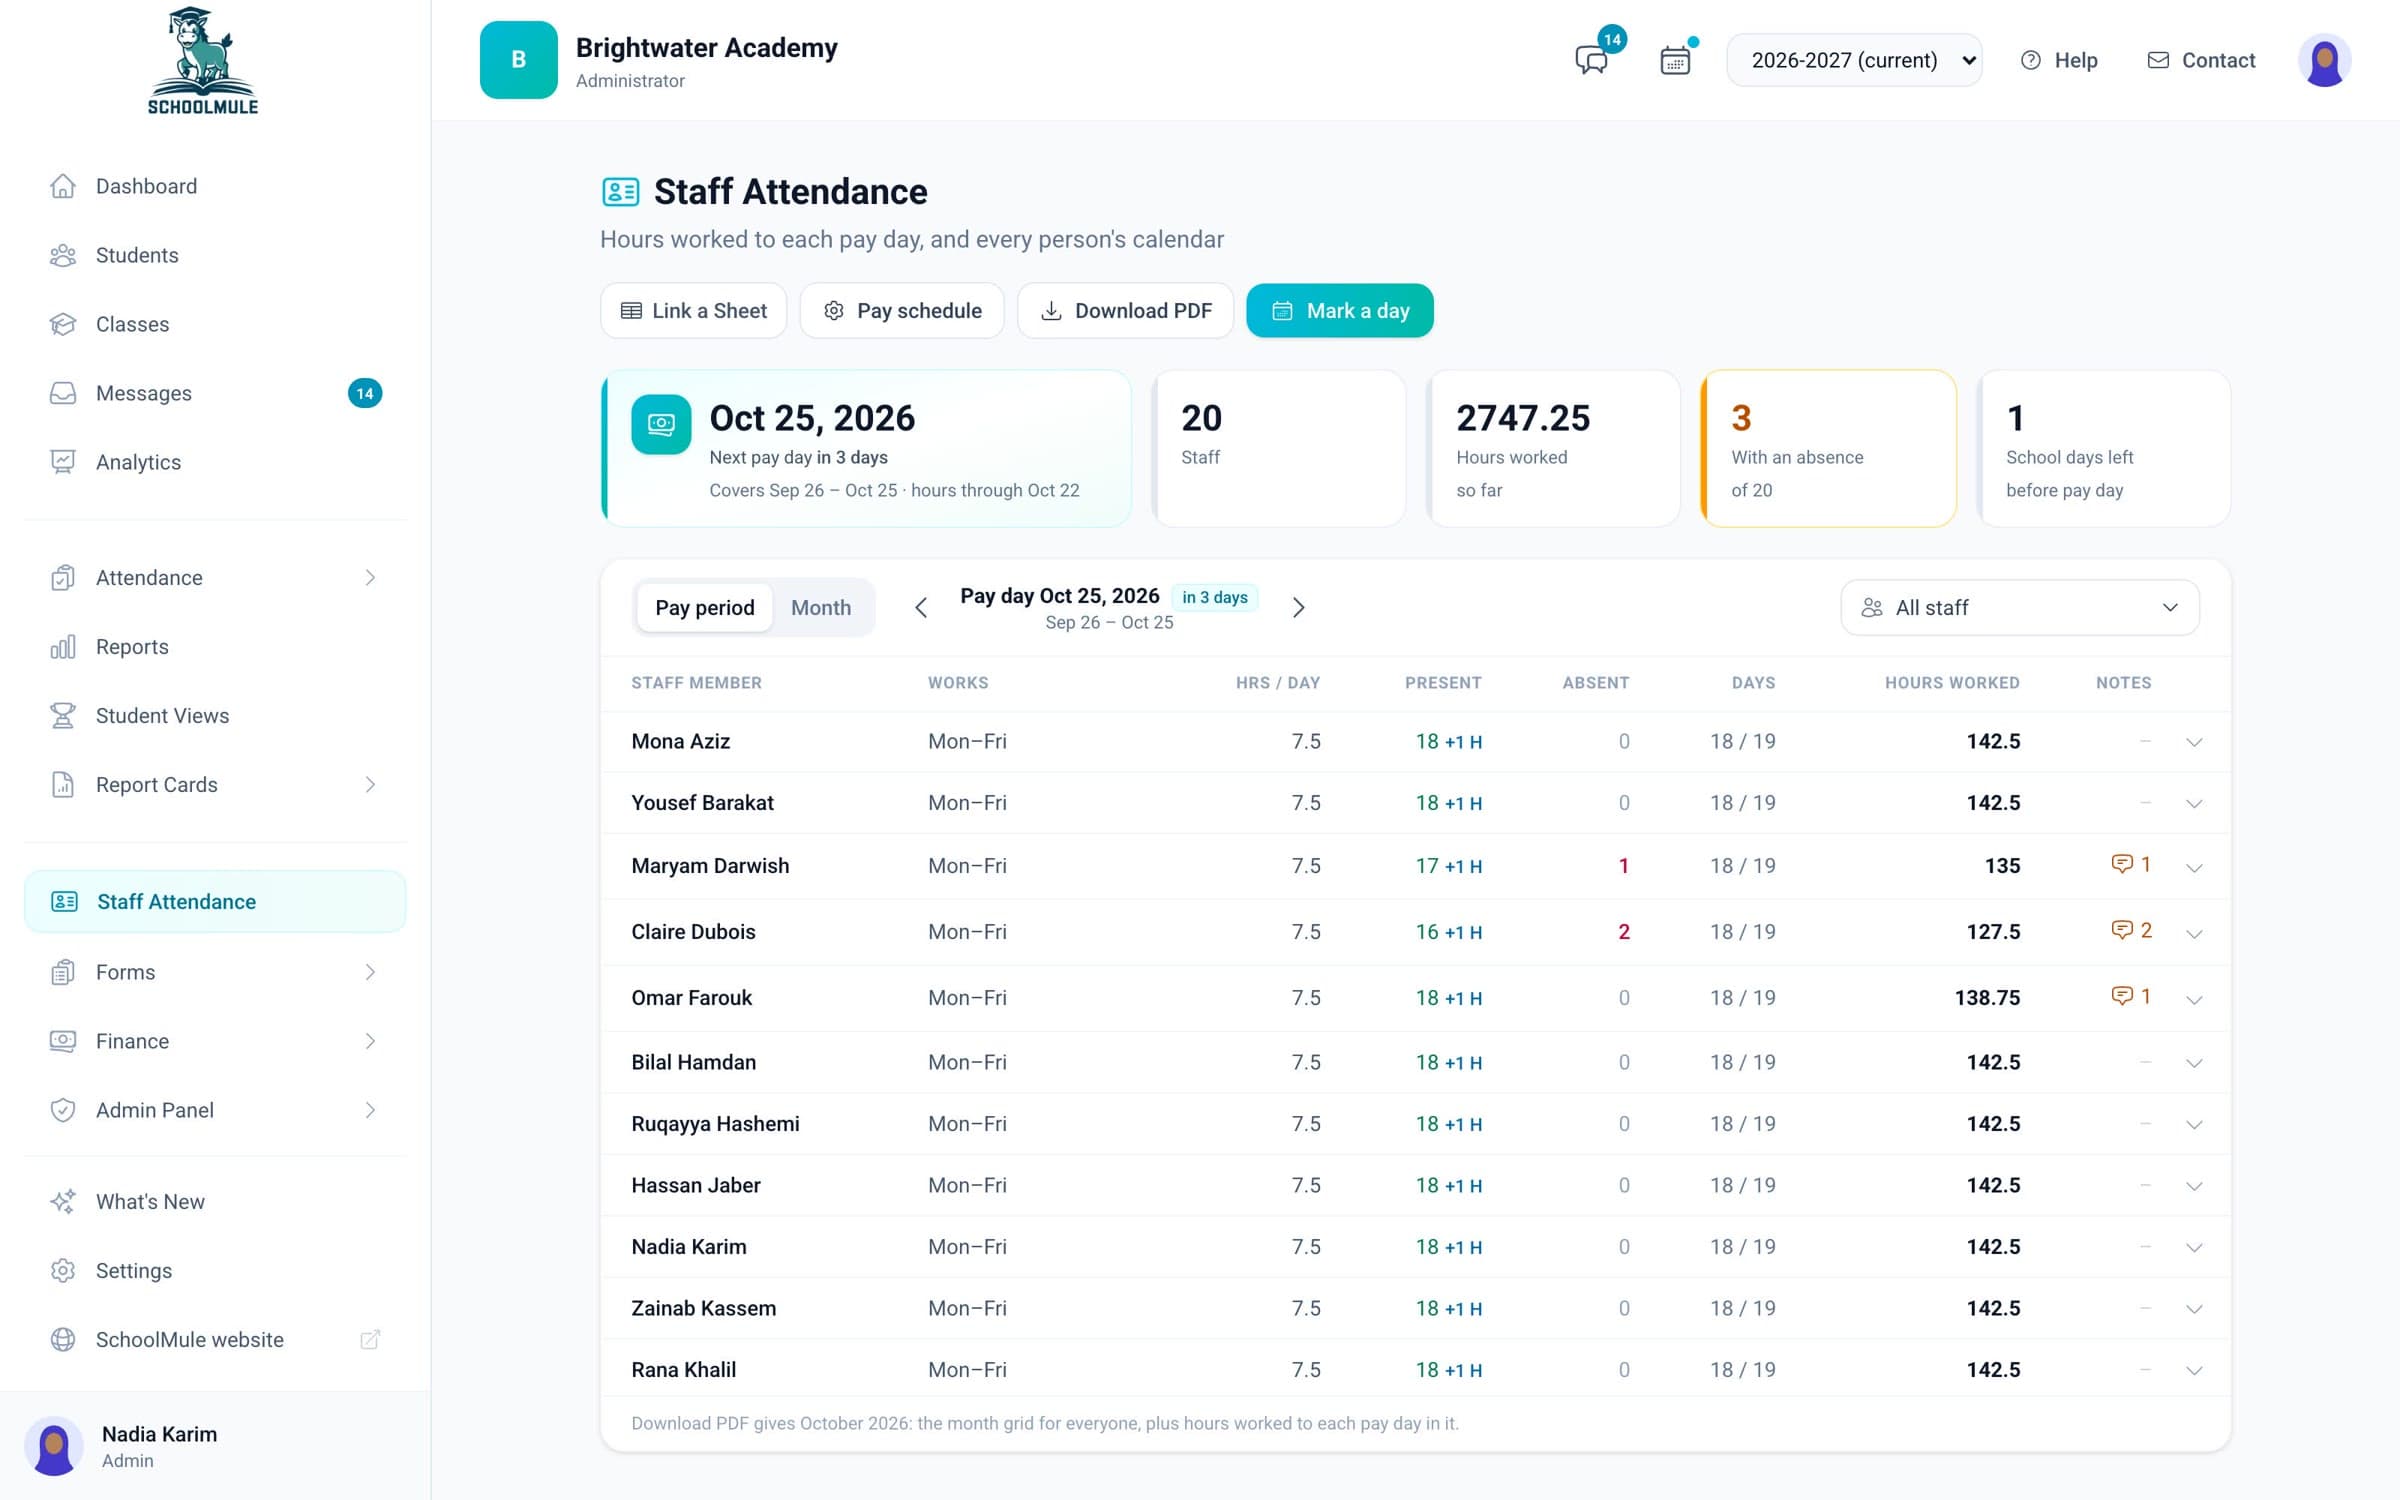Screen dimensions: 2400x1500
Task: Open the calendar icon in header
Action: pos(1675,60)
